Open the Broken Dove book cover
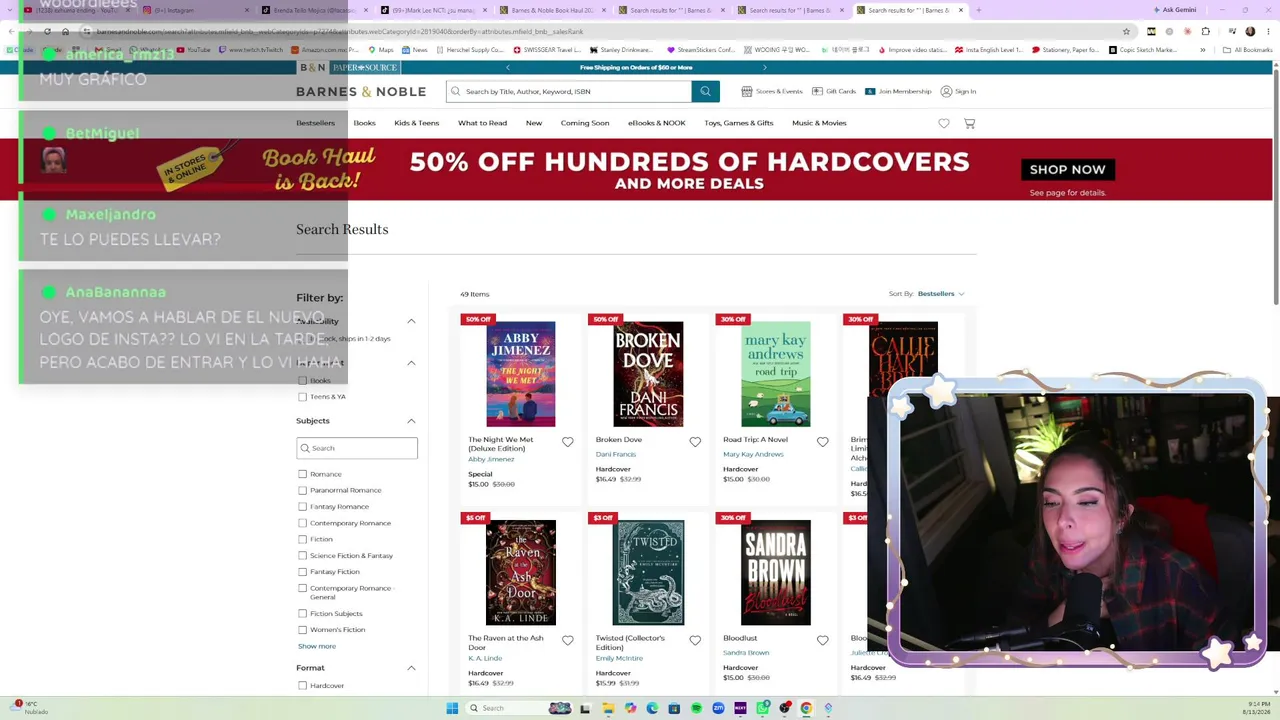1280x720 pixels. point(648,374)
